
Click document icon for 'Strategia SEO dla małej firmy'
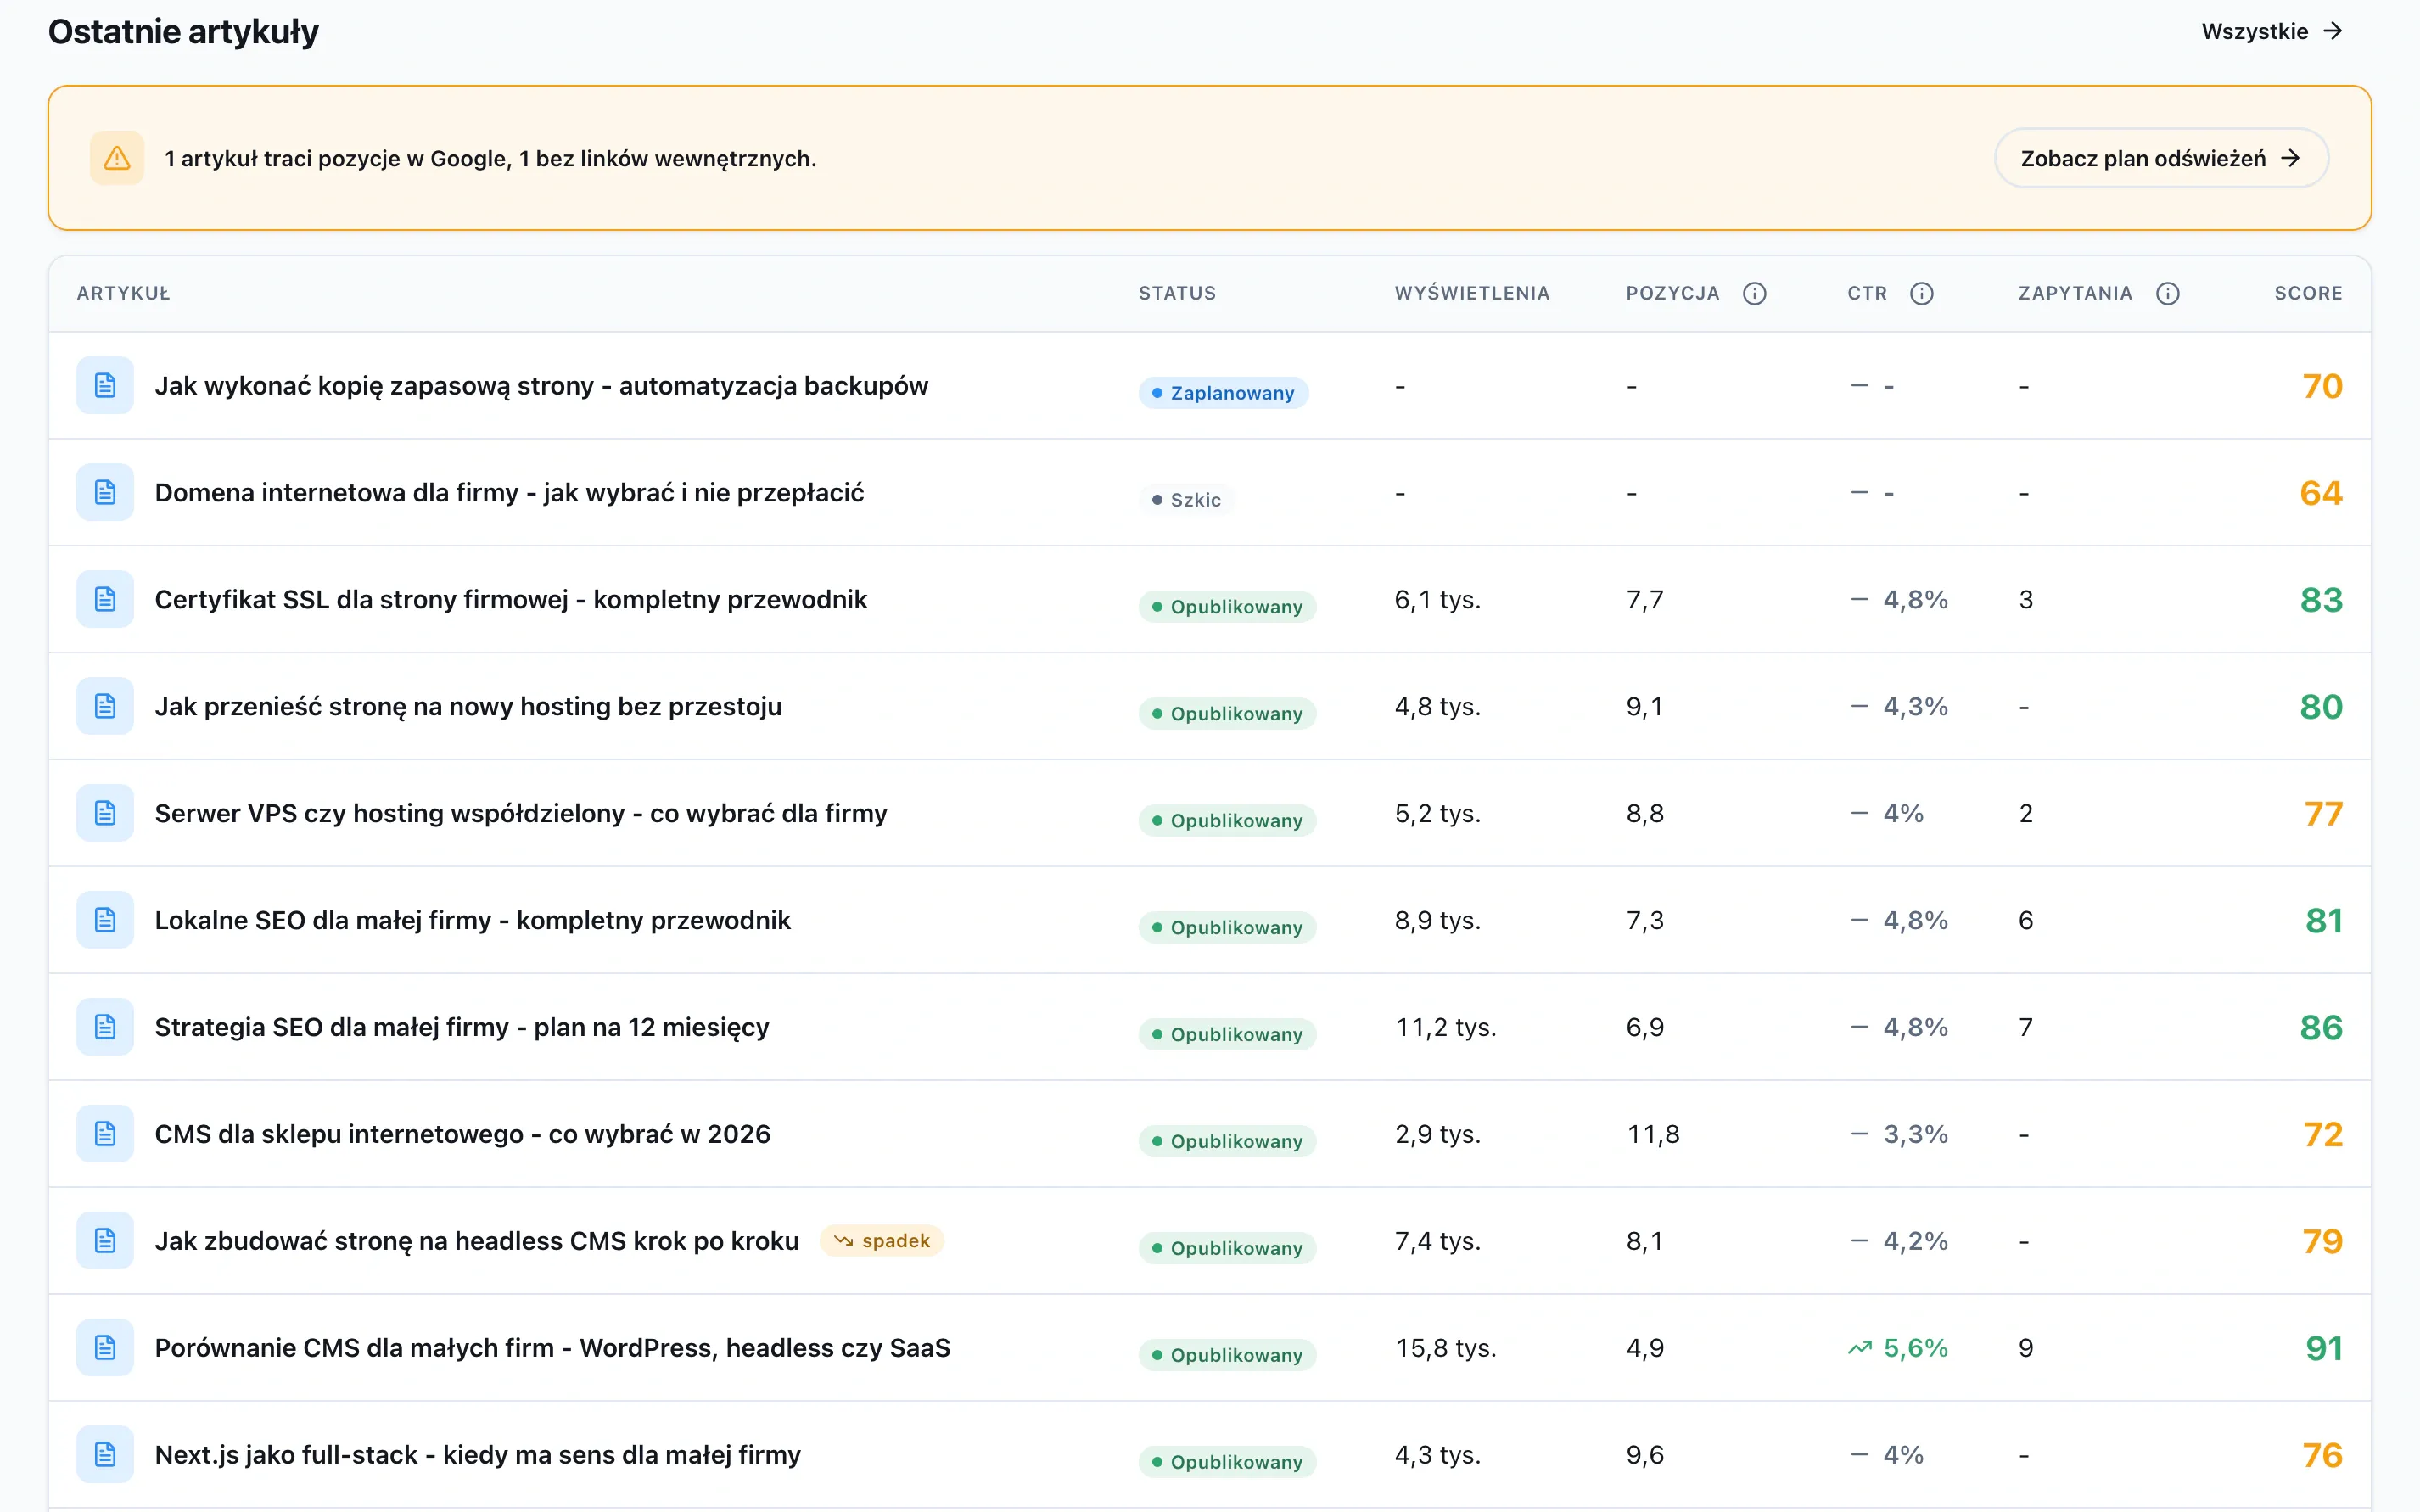pyautogui.click(x=105, y=1027)
